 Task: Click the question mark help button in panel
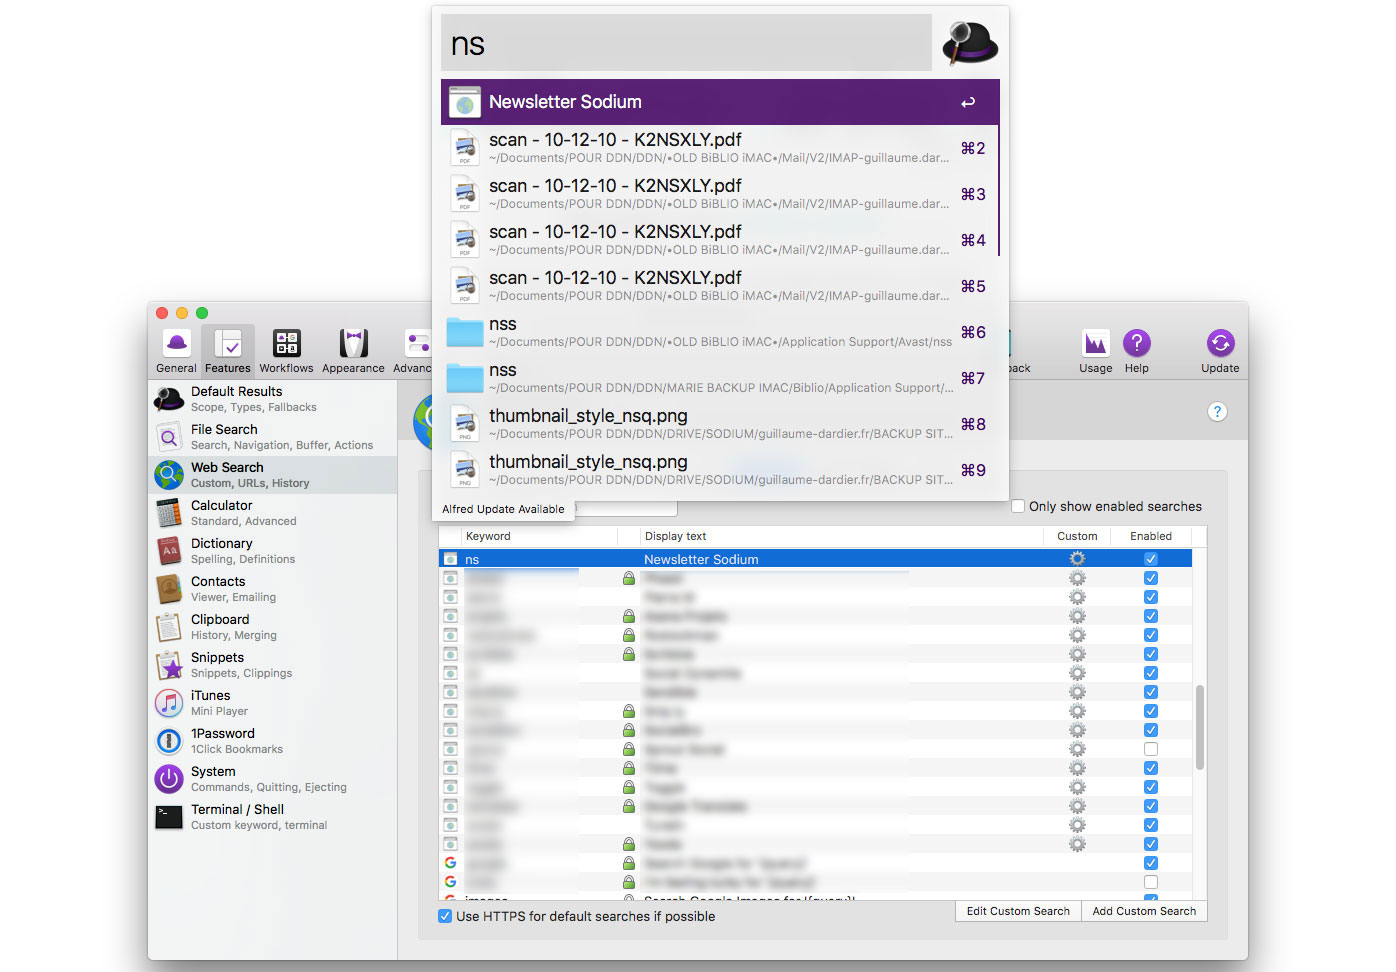pyautogui.click(x=1217, y=412)
